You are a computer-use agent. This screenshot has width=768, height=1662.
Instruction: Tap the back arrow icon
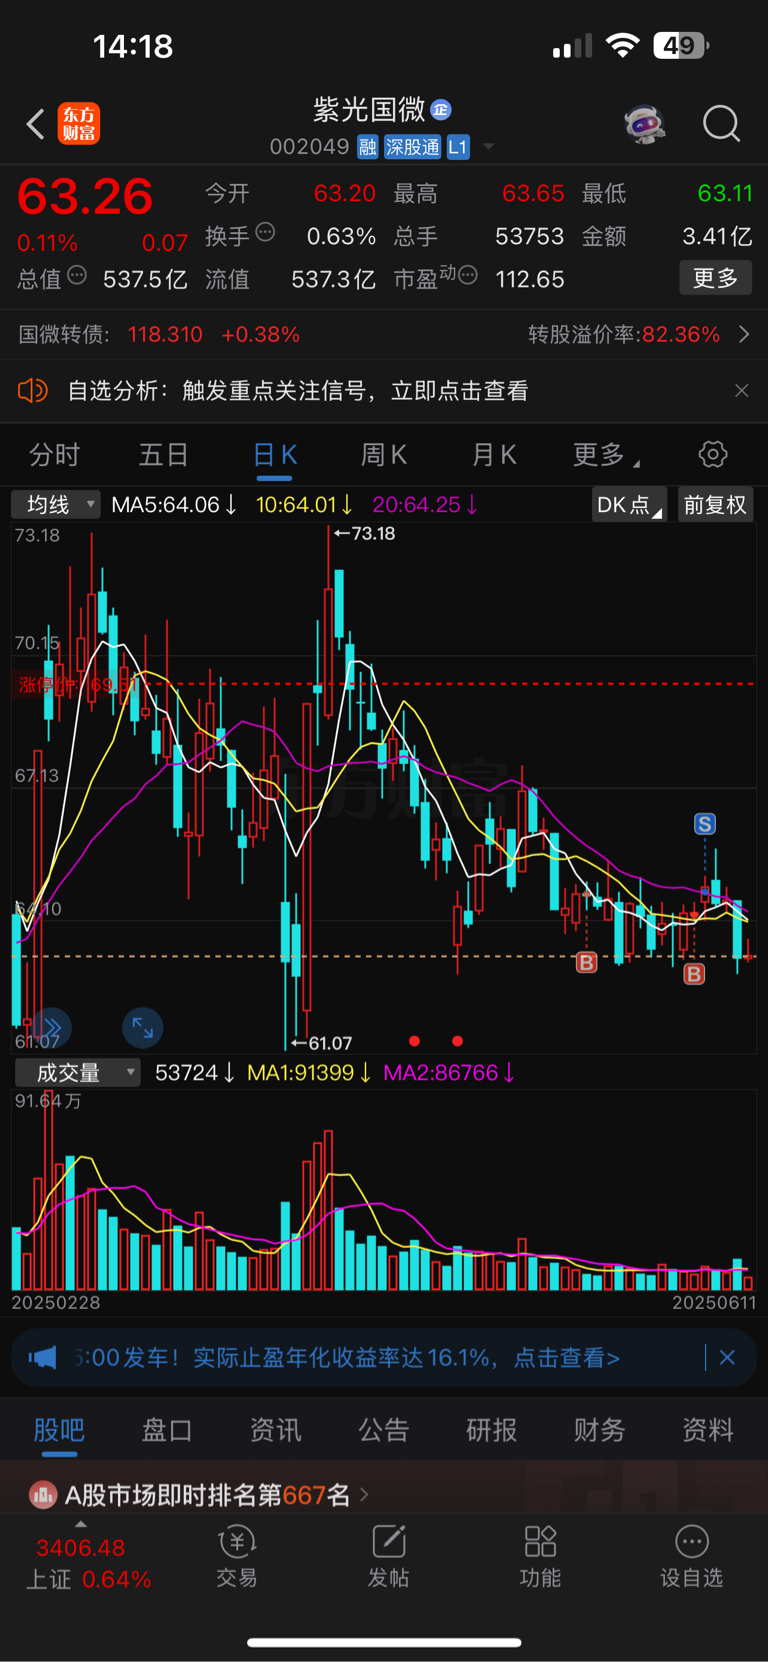(x=36, y=125)
